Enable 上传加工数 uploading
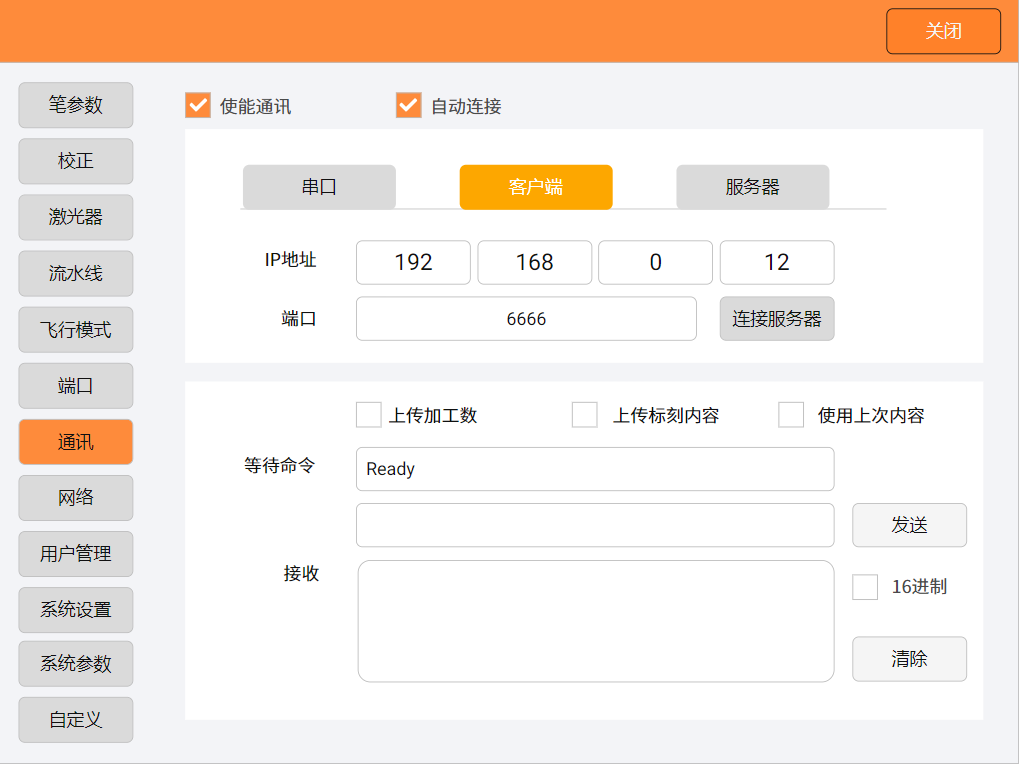The height and width of the screenshot is (764, 1019). tap(368, 414)
